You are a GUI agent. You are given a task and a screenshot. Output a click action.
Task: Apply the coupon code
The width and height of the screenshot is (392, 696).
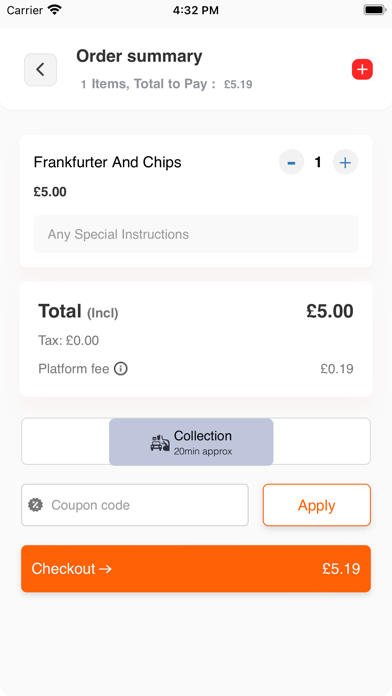click(317, 505)
